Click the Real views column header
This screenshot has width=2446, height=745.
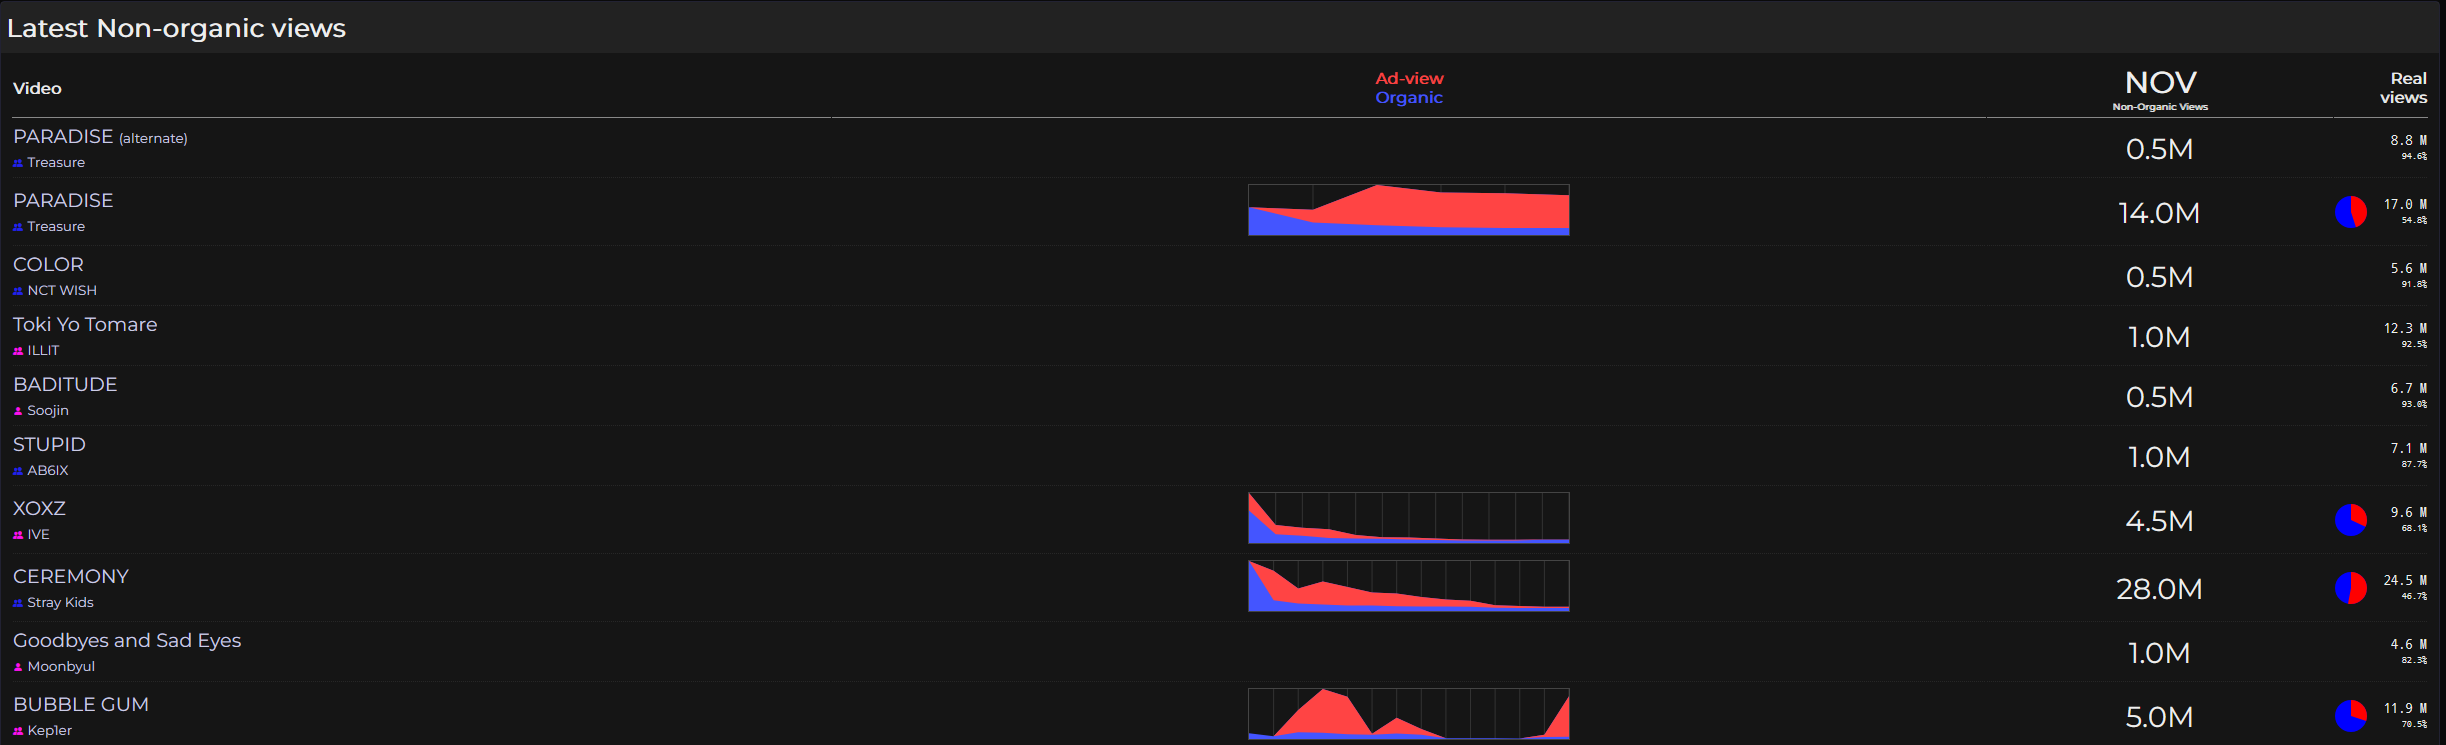(x=2404, y=88)
